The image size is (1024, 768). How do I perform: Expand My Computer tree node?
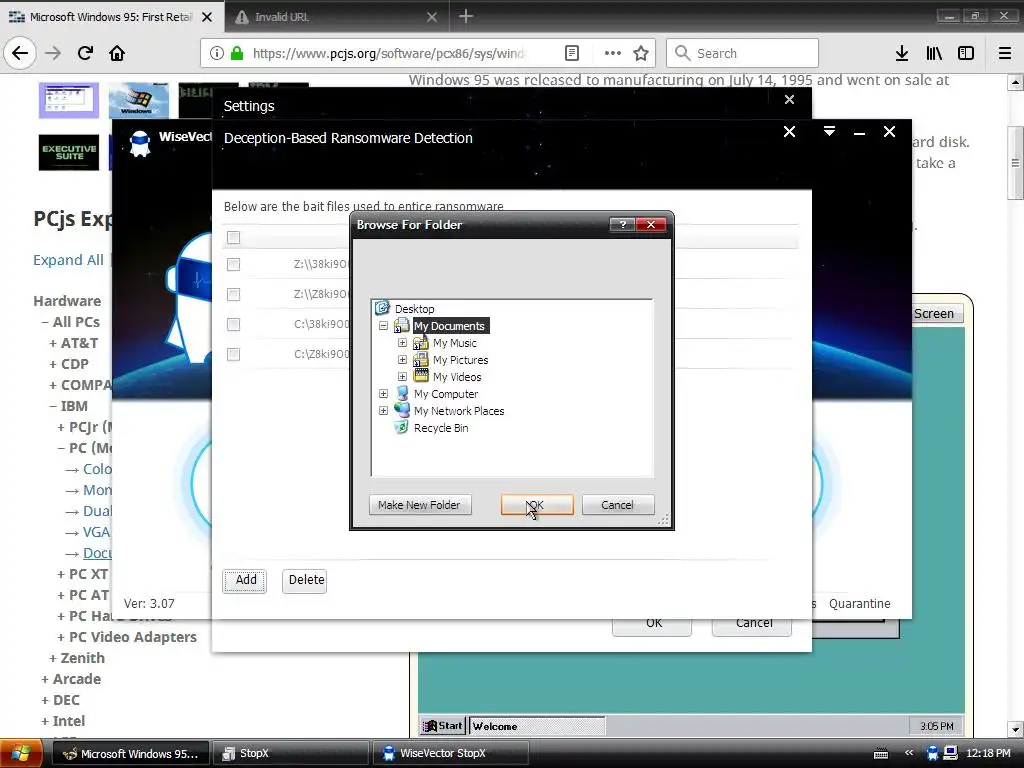383,393
